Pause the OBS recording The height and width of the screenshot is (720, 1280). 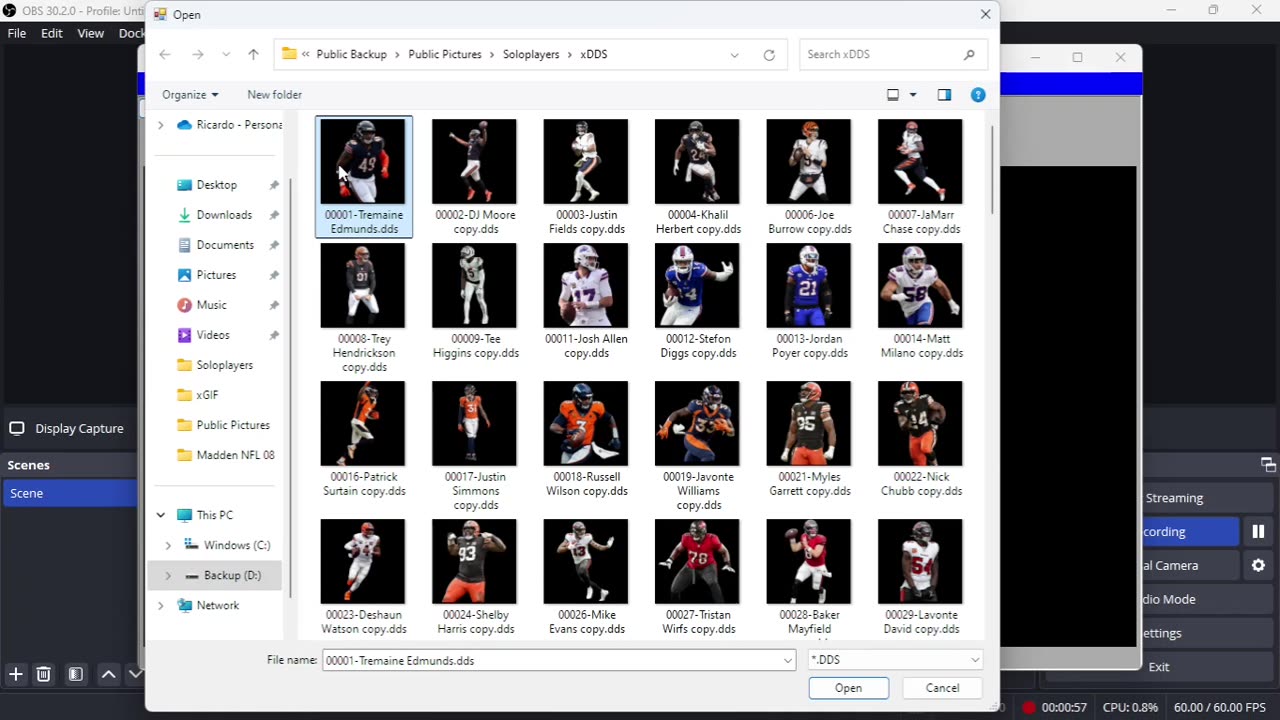[x=1258, y=532]
